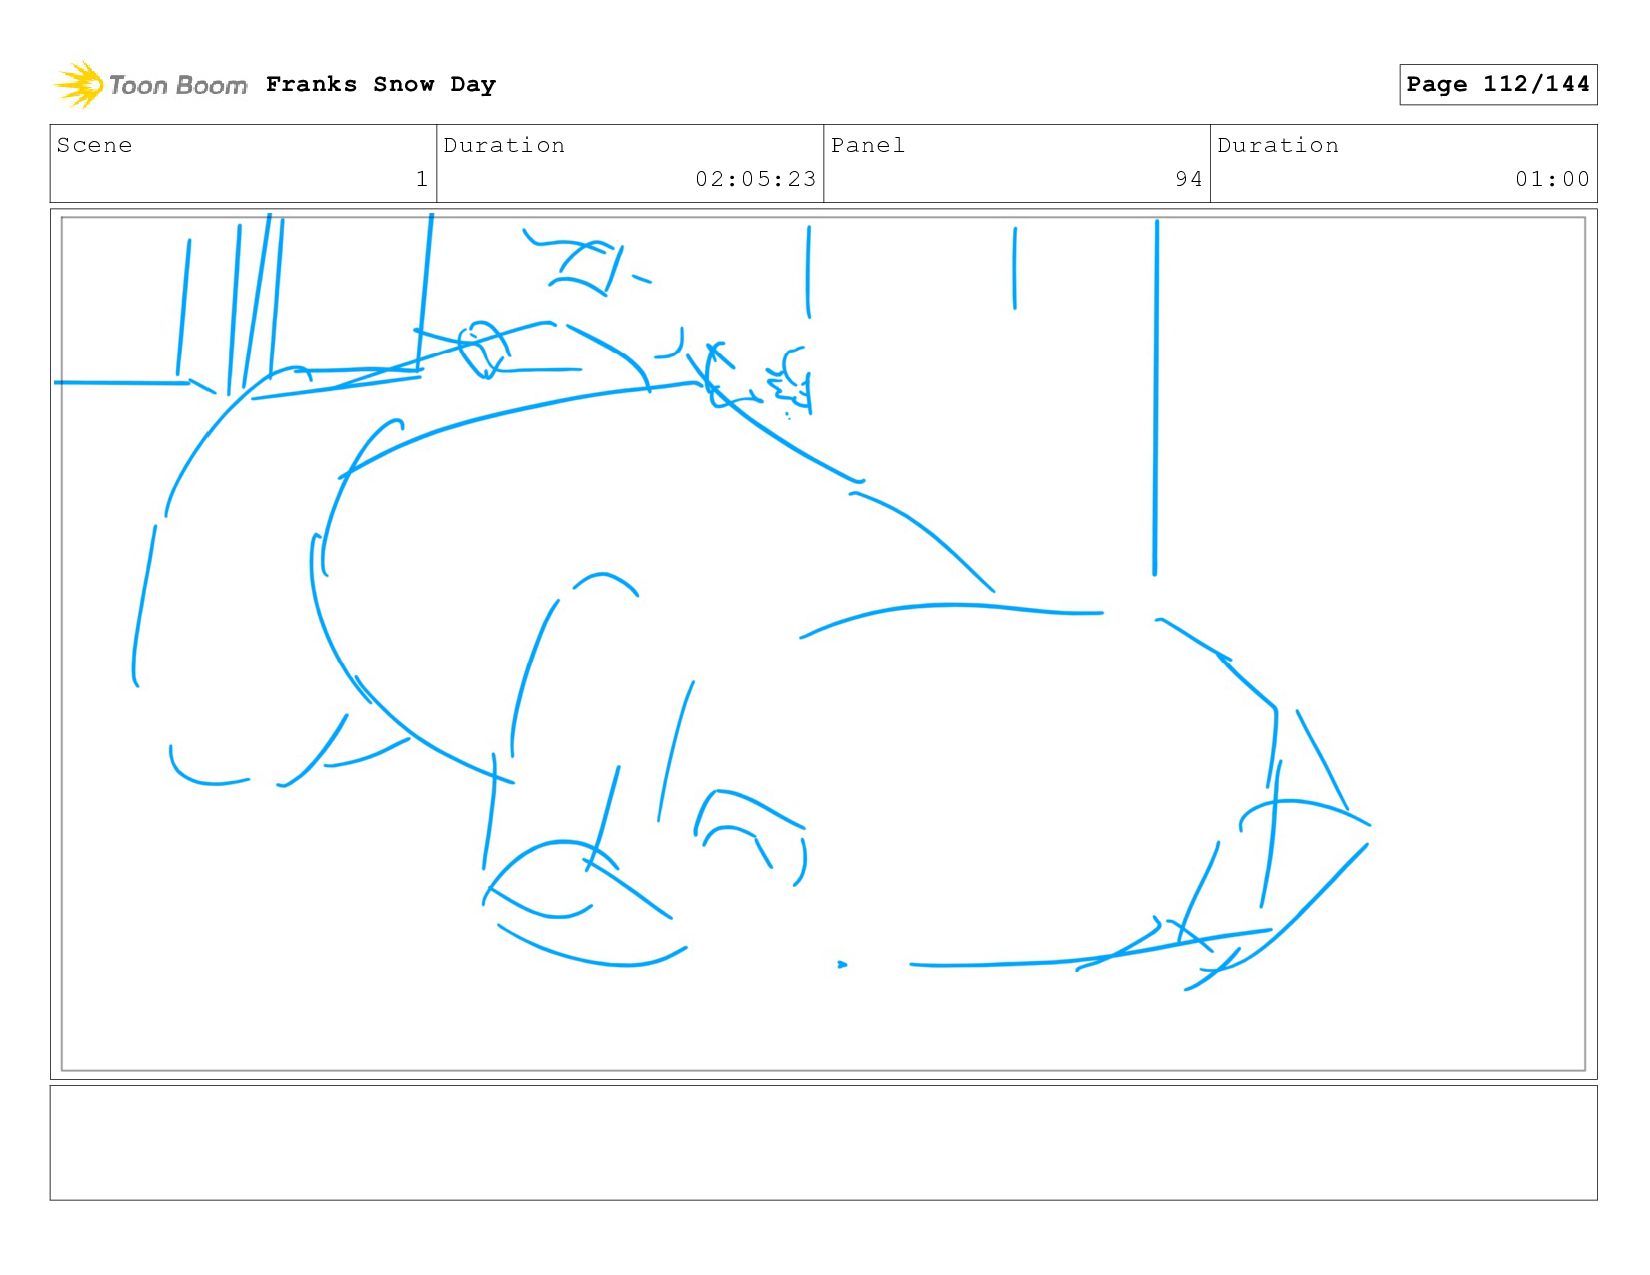Click the panel duration '01:00'
The width and height of the screenshot is (1650, 1275).
[1552, 179]
